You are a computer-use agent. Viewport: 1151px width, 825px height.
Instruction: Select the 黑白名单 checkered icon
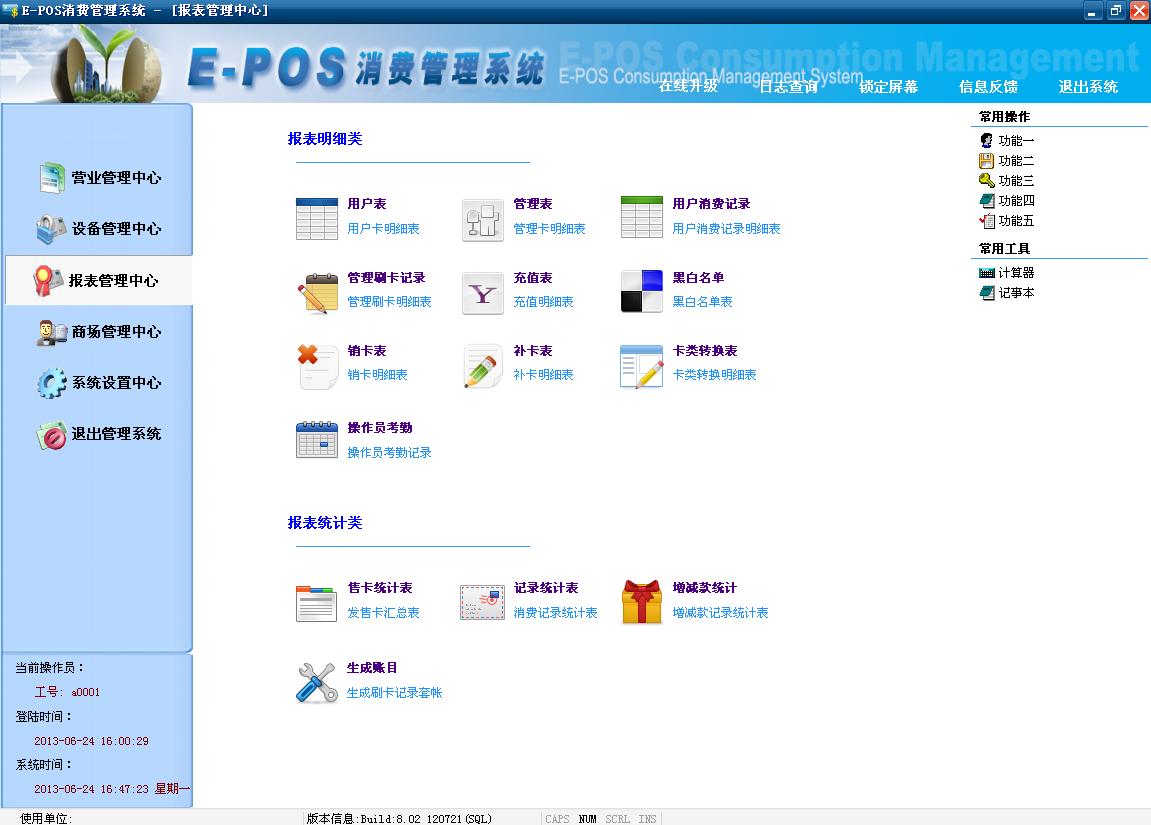click(641, 292)
